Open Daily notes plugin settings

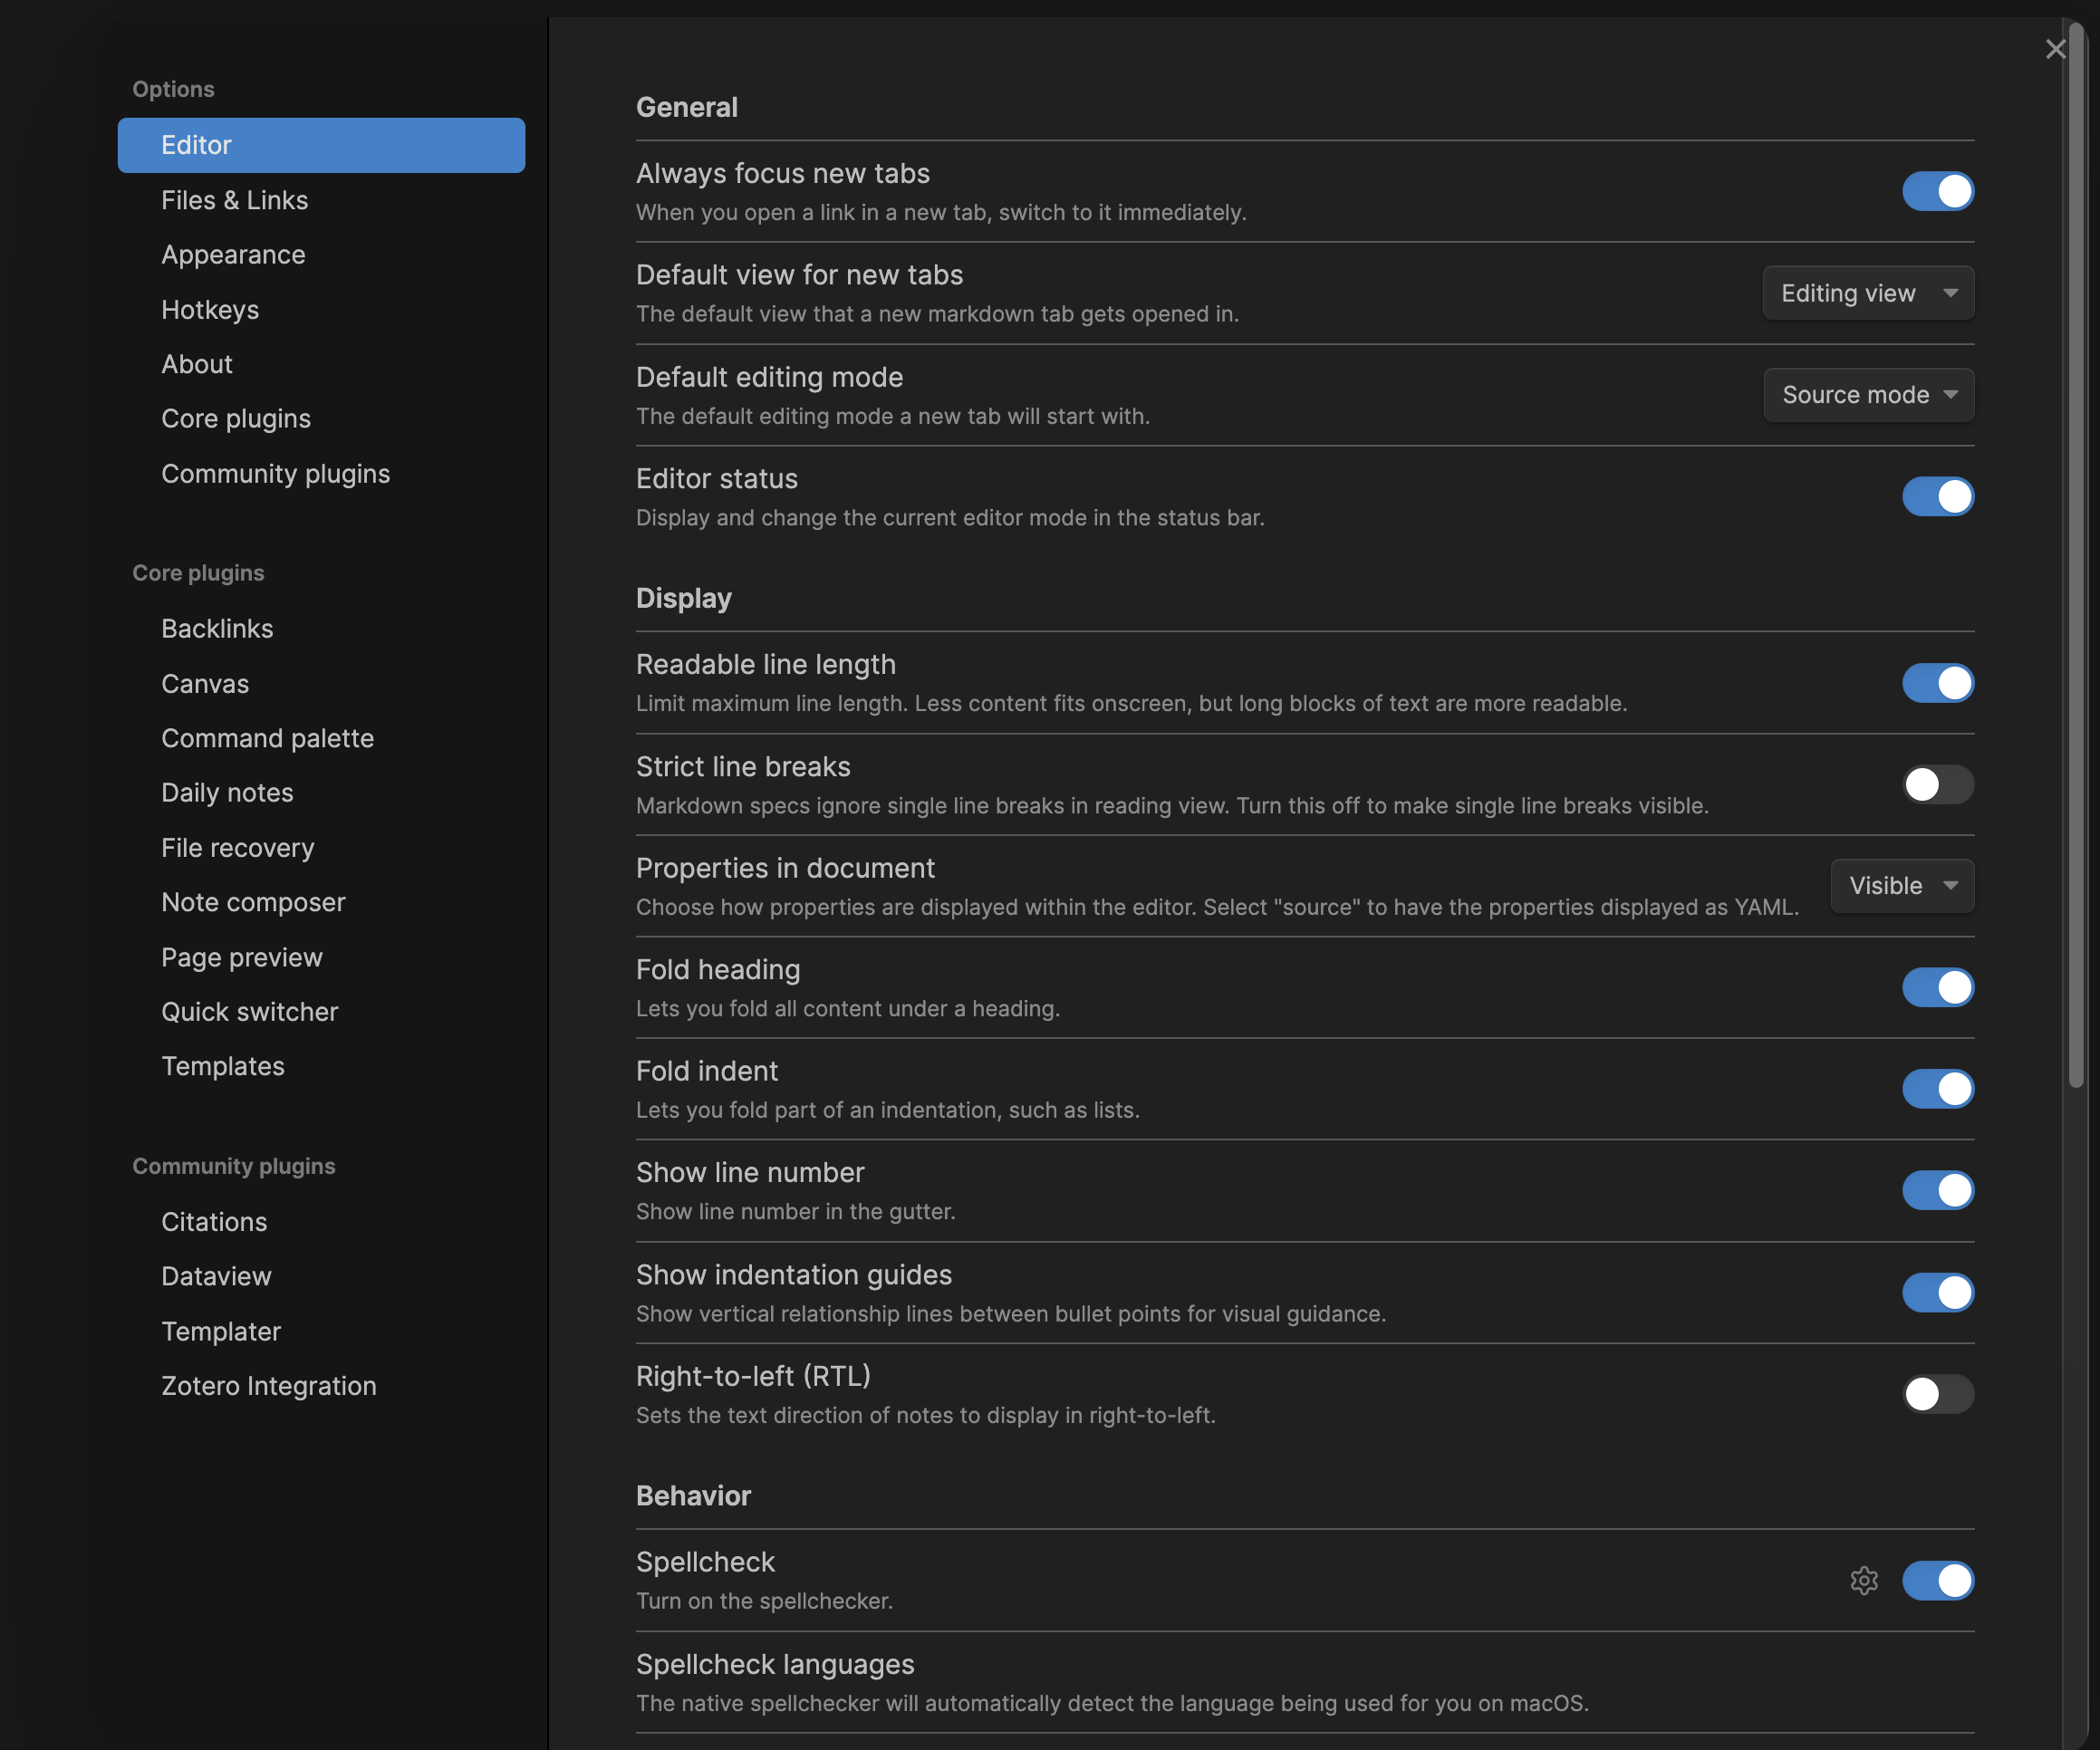pyautogui.click(x=227, y=793)
